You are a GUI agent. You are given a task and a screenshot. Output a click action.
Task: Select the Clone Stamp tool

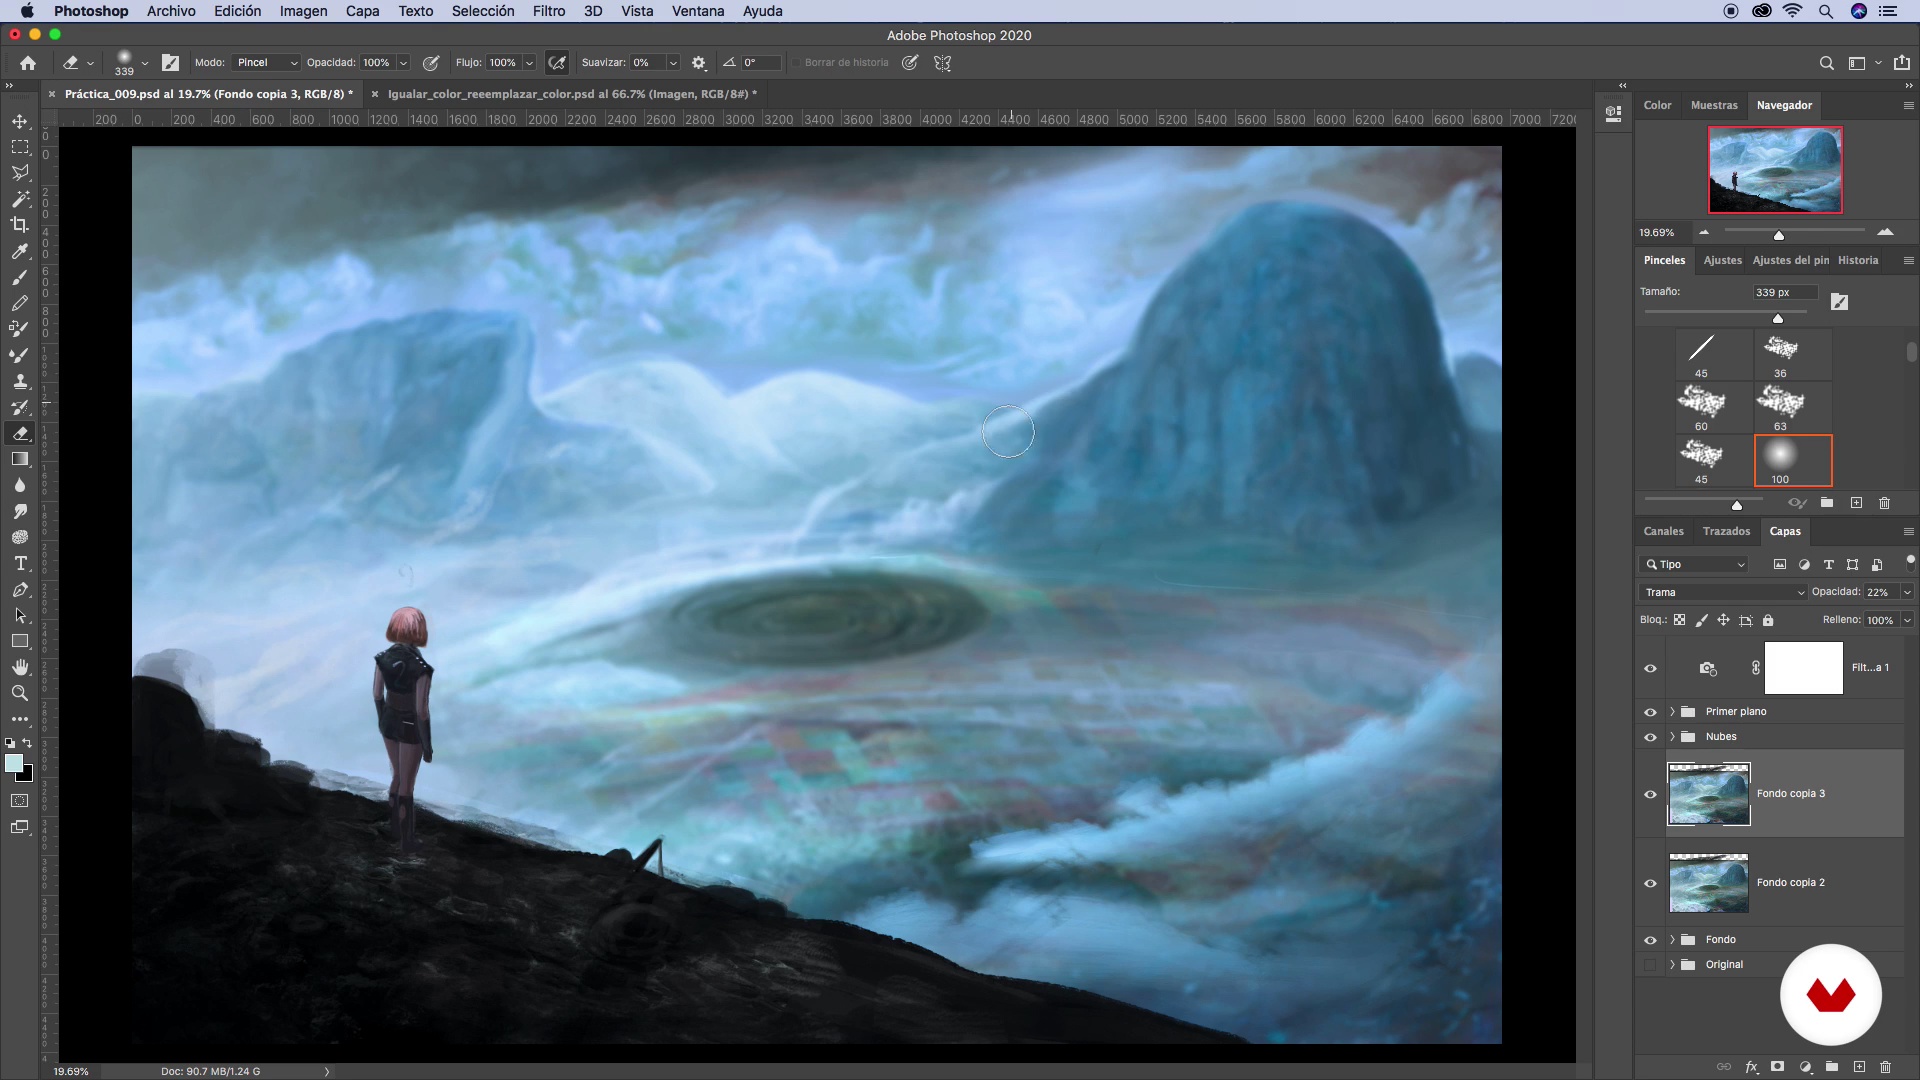point(20,381)
